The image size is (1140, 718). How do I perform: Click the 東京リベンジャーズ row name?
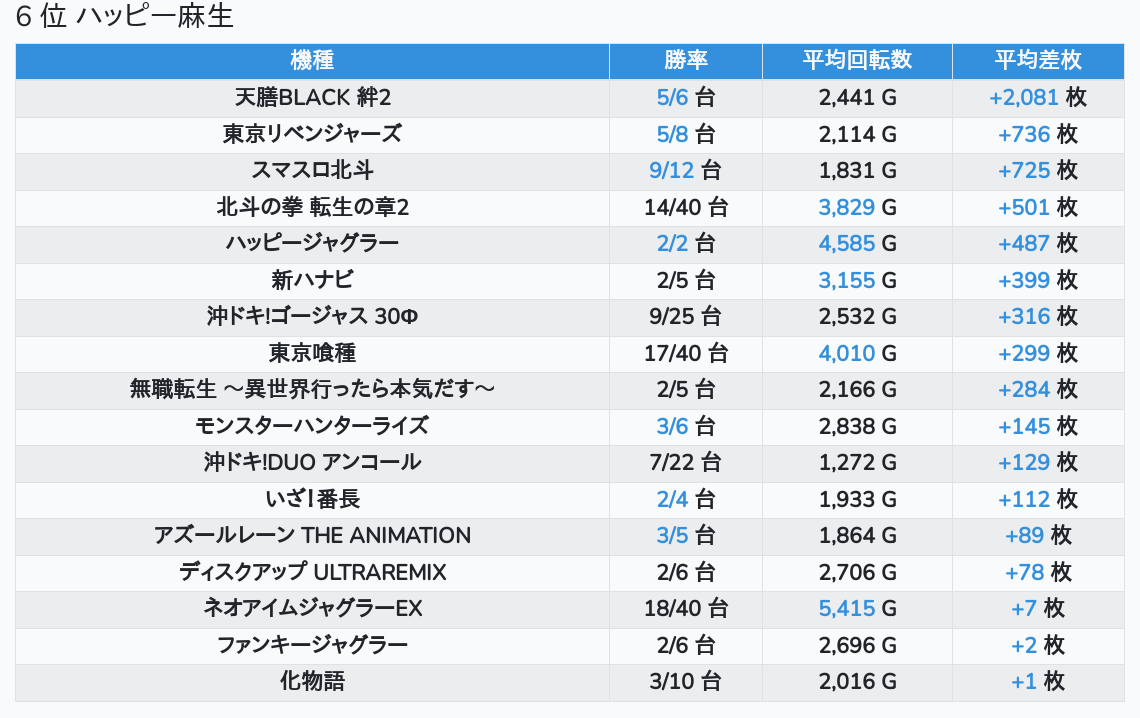point(312,134)
